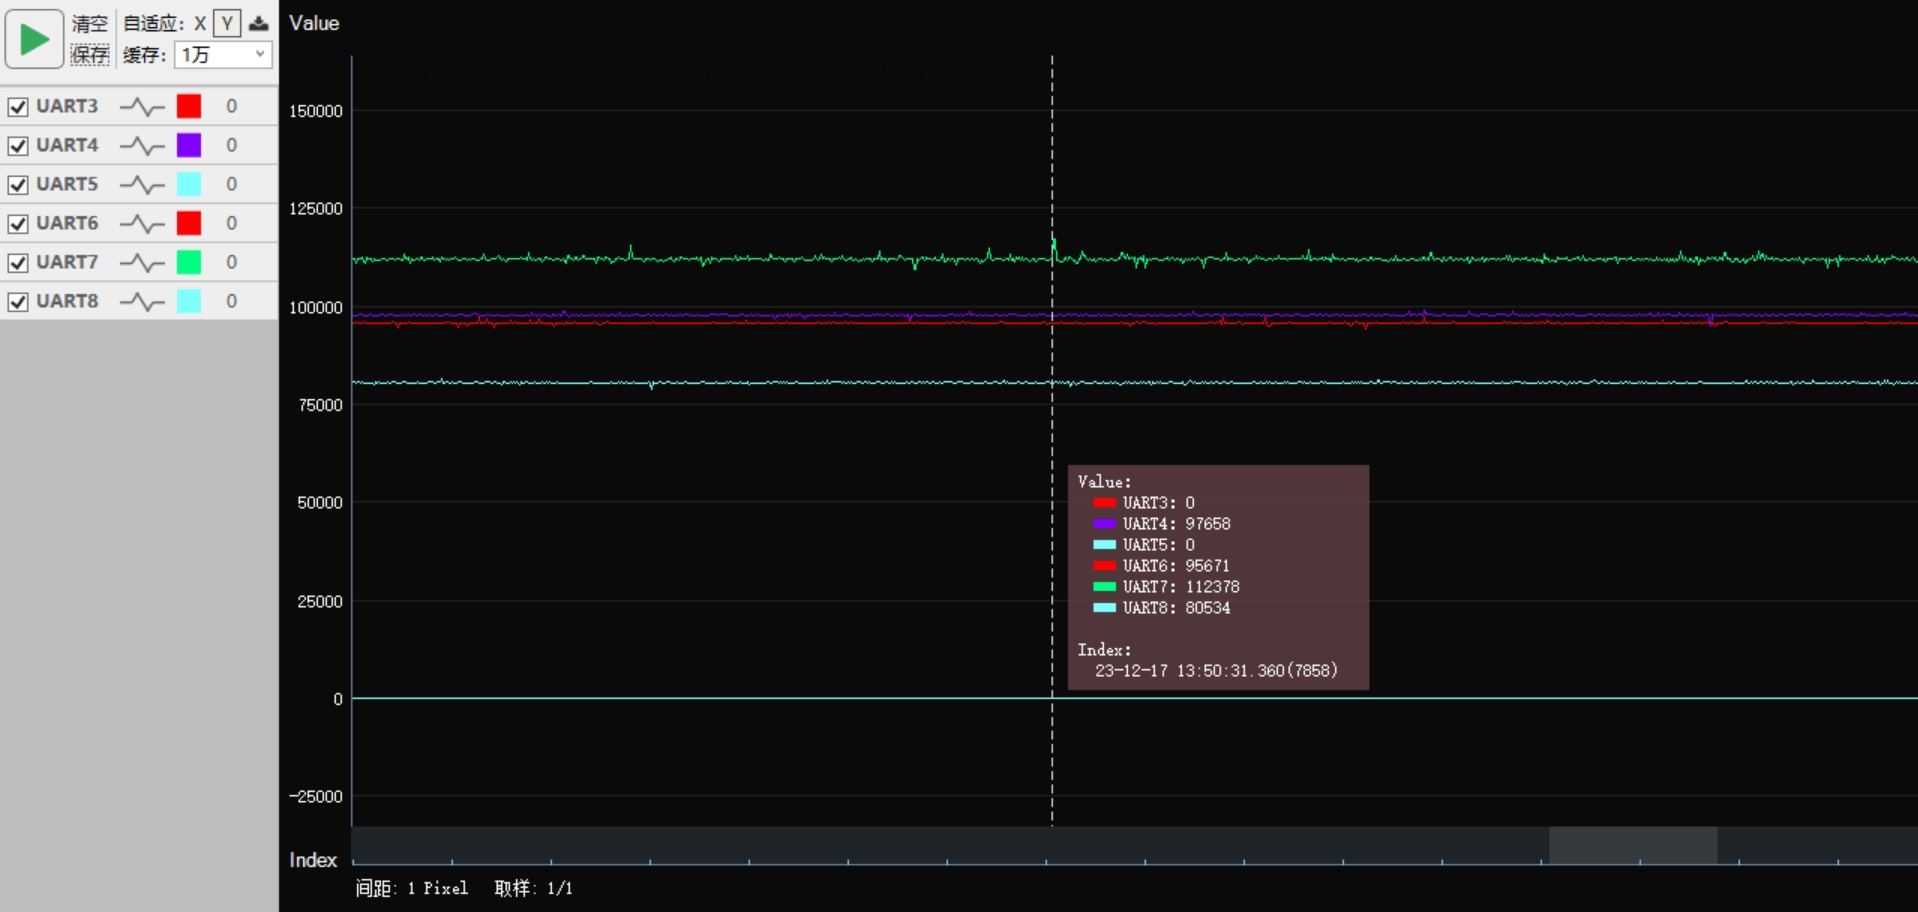1918x912 pixels.
Task: Click the UART3 waveform line-style icon
Action: pyautogui.click(x=142, y=106)
